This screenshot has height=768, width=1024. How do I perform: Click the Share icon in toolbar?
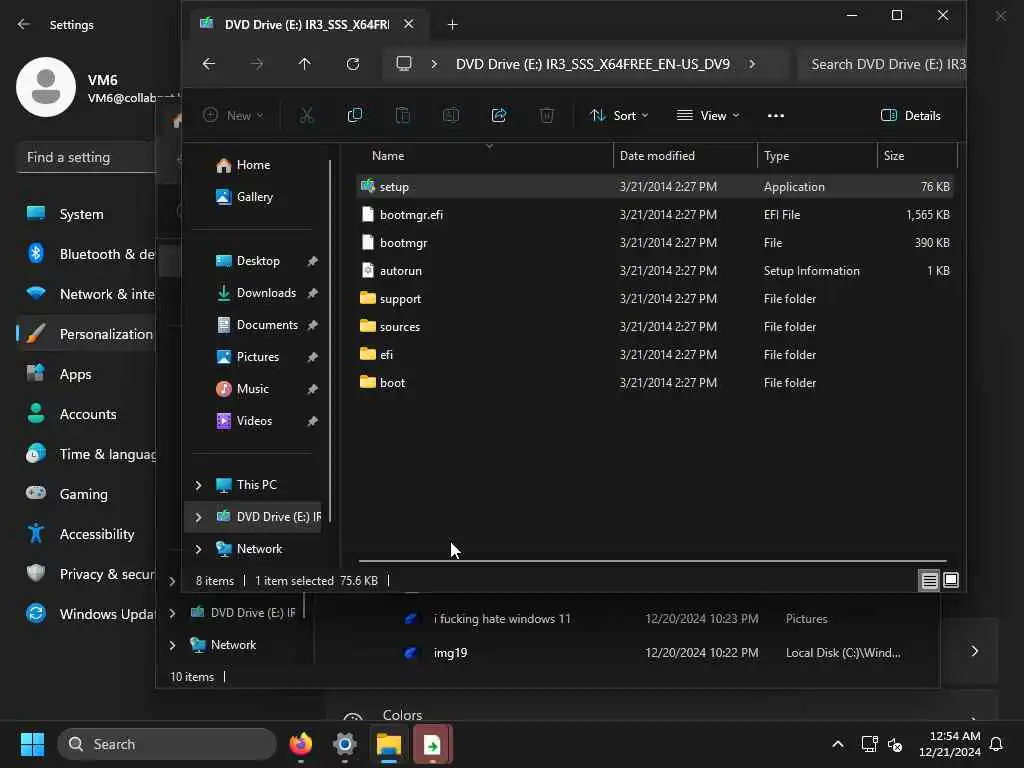(499, 116)
